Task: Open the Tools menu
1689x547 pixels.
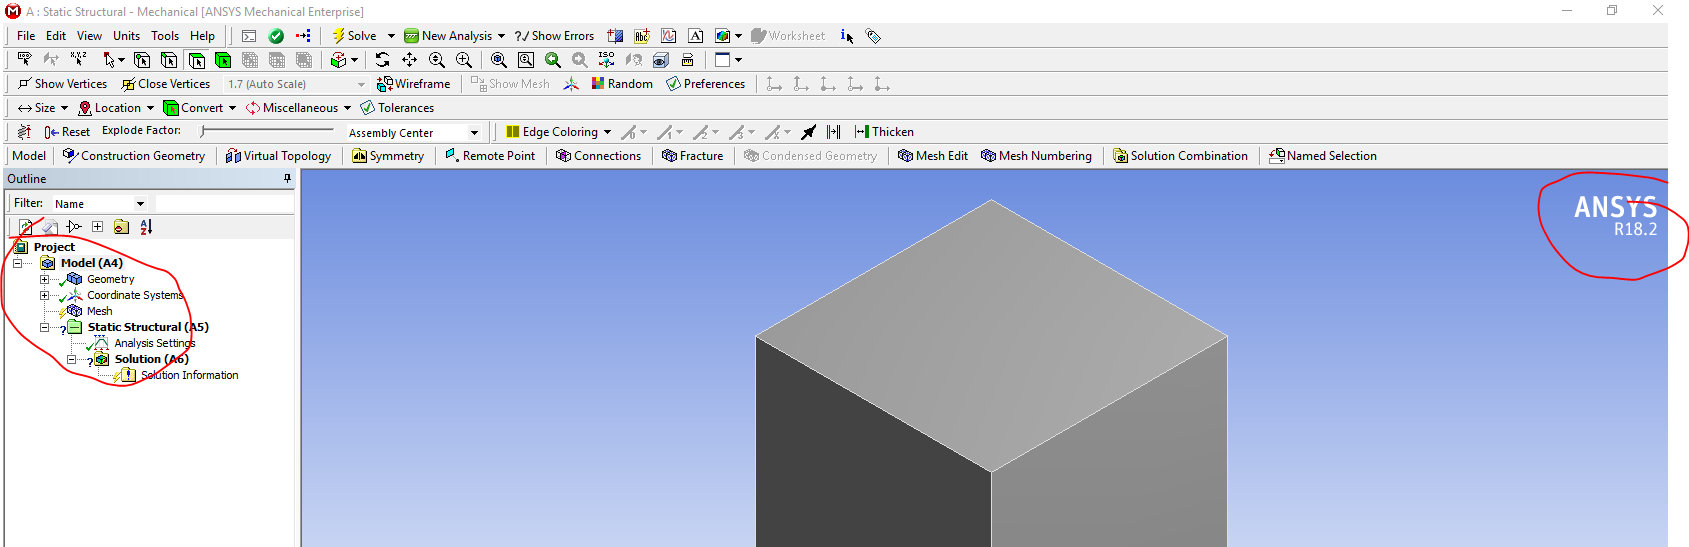Action: (x=165, y=36)
